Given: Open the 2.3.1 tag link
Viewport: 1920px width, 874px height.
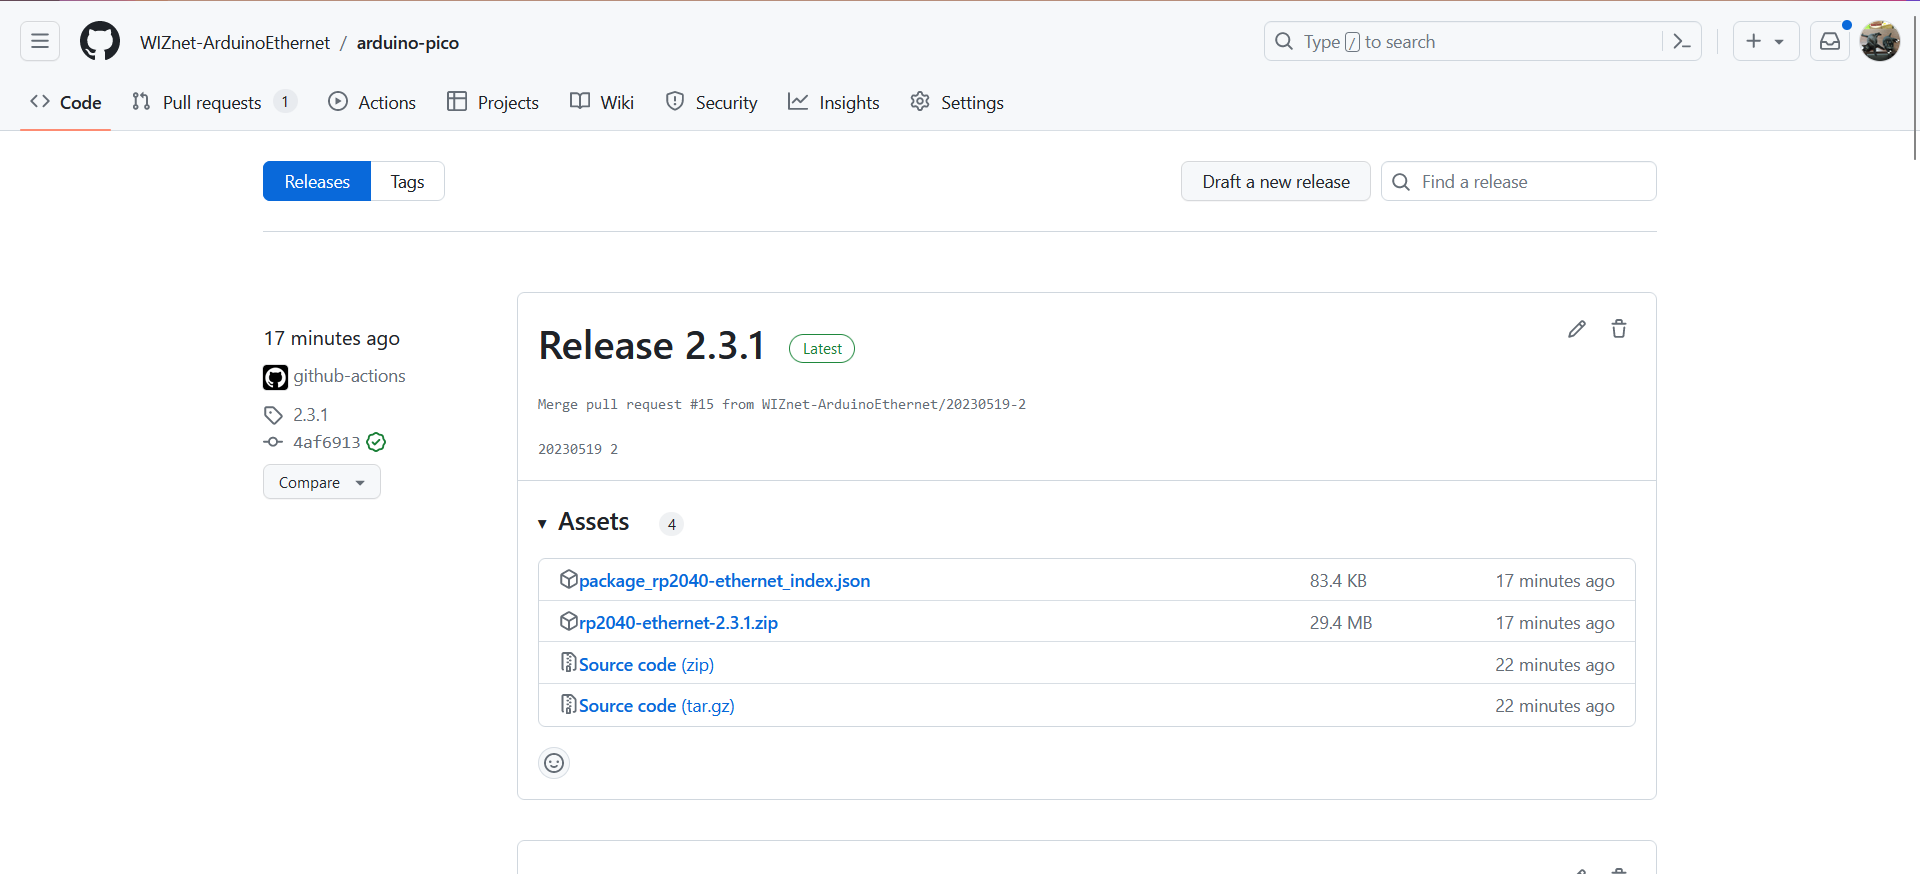Looking at the screenshot, I should click(x=311, y=415).
